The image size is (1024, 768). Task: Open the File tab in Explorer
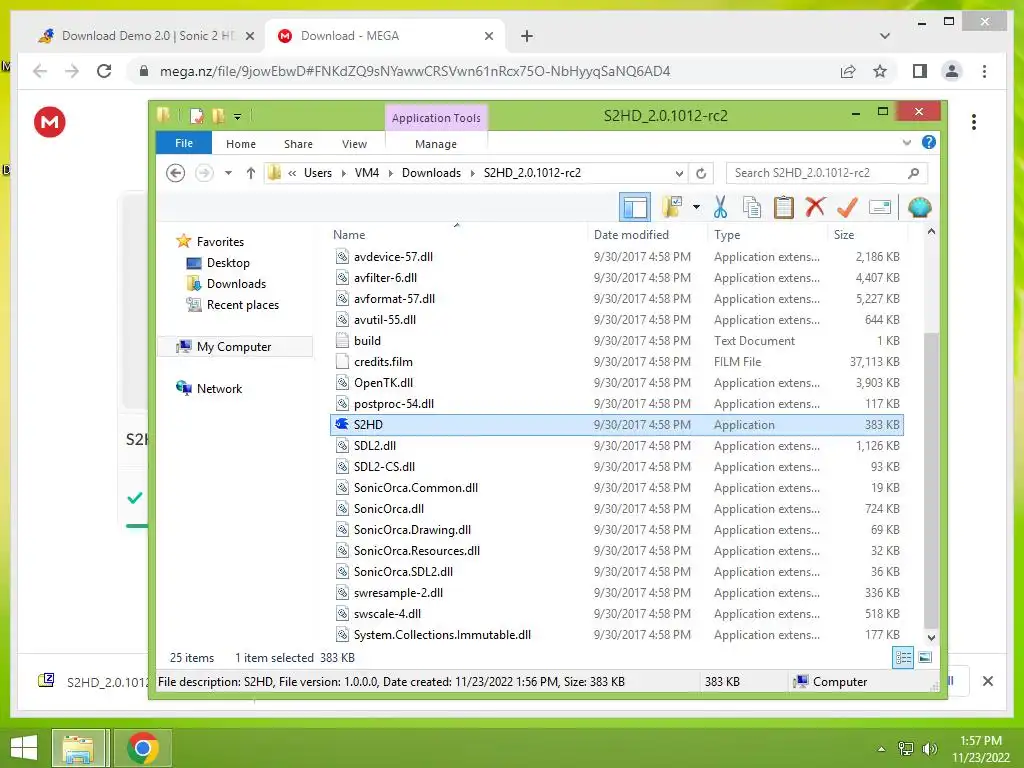click(184, 143)
